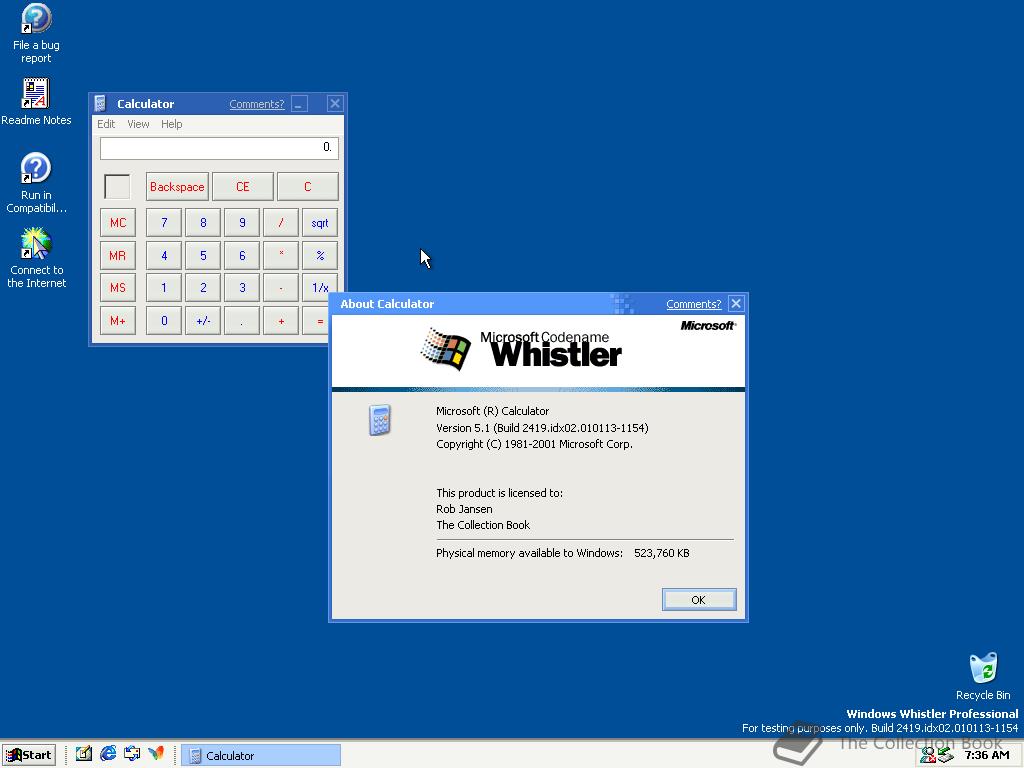The image size is (1024, 768).
Task: Launch Outlook Express from quick launch
Action: 132,754
